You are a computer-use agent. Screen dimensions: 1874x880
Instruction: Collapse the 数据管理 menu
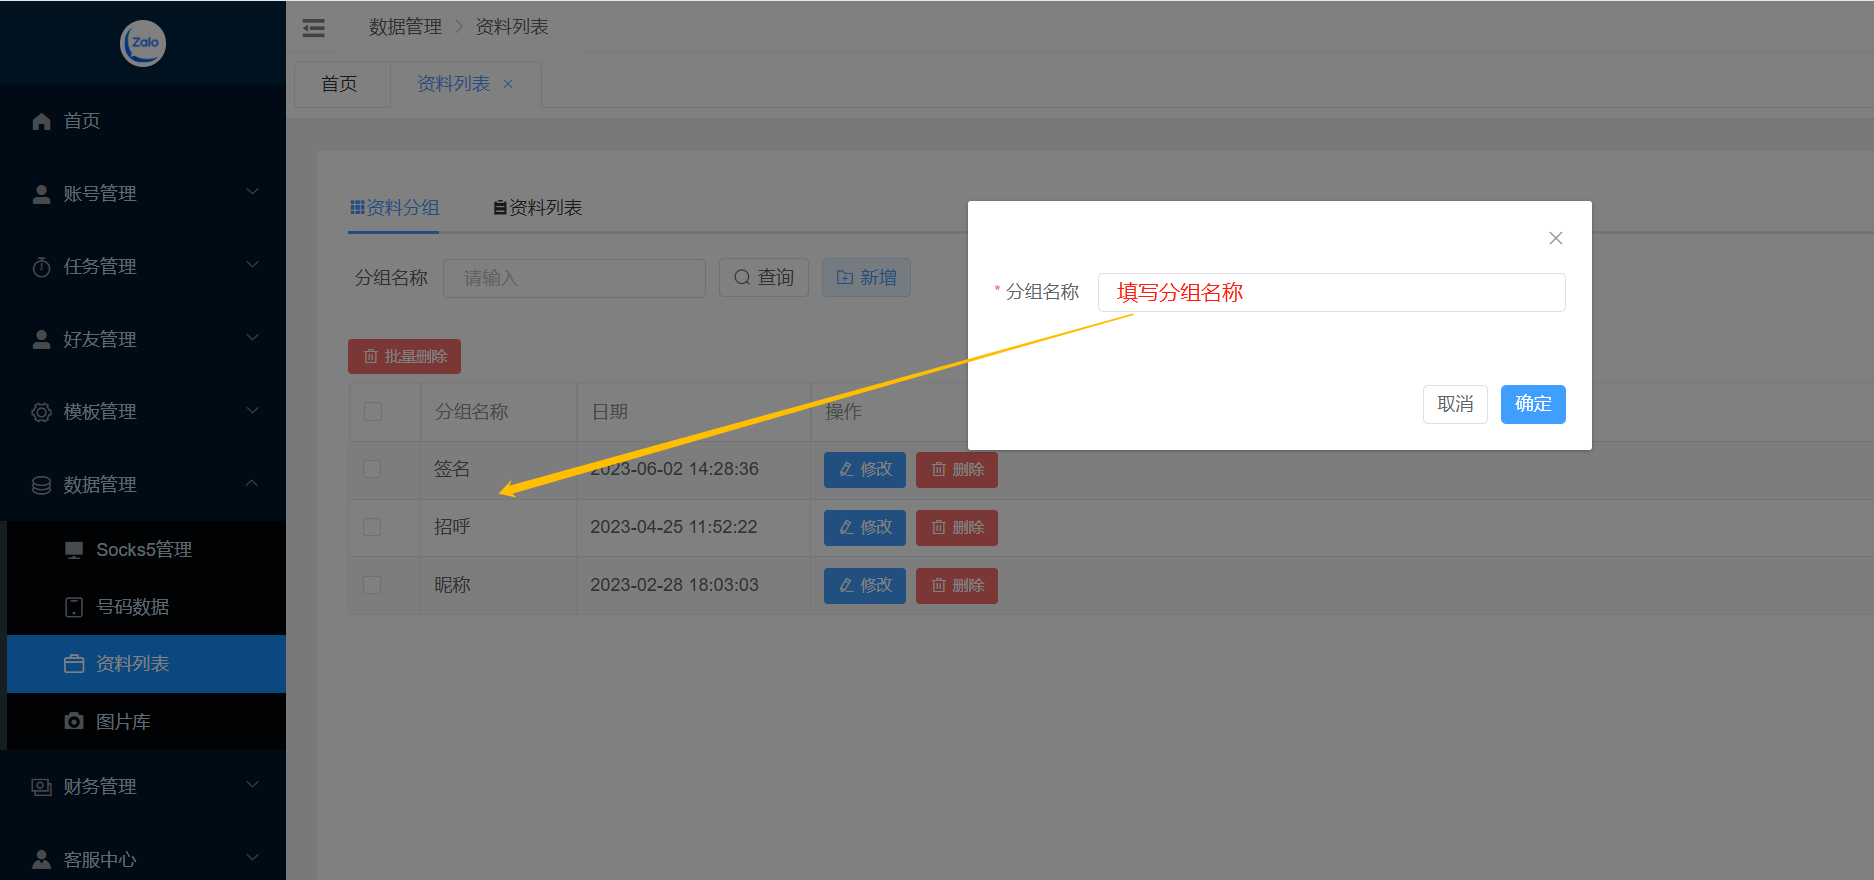143,485
